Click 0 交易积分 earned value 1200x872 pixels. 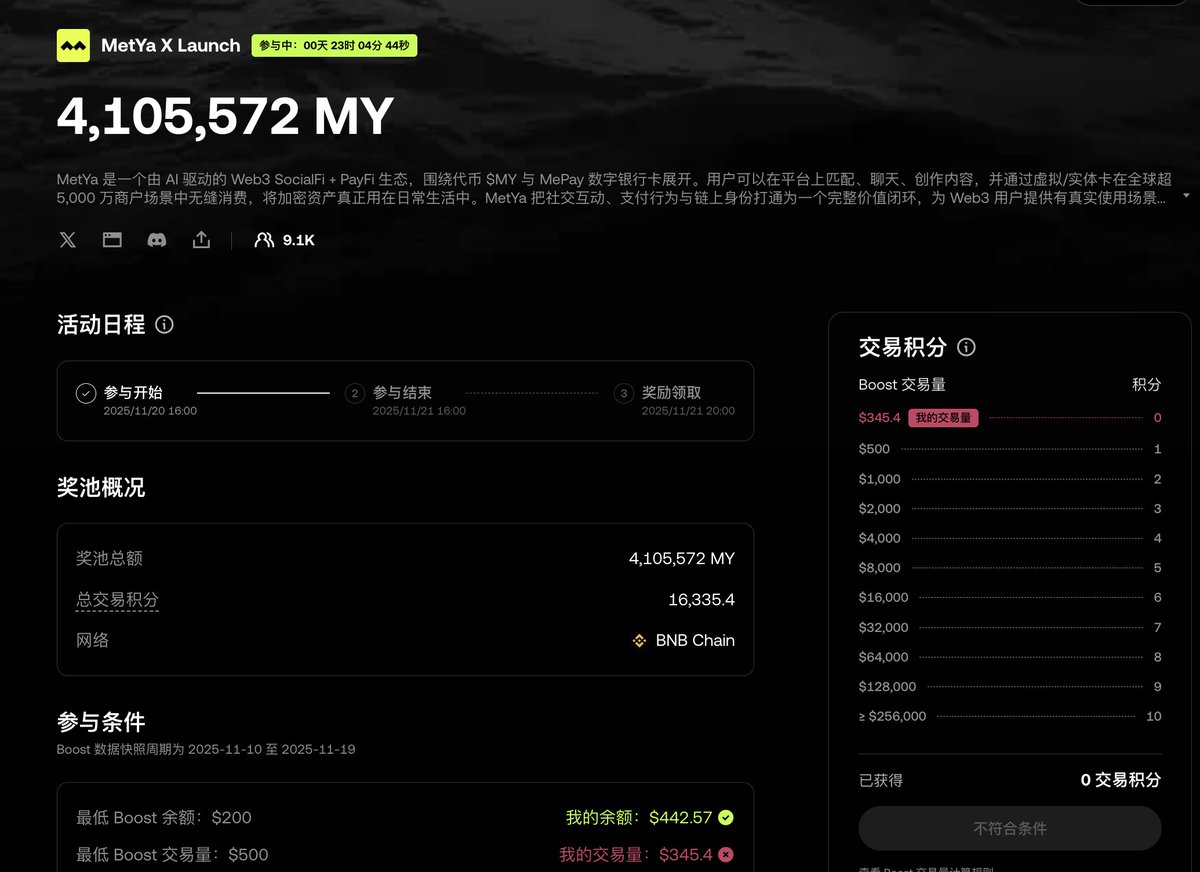[x=1121, y=780]
